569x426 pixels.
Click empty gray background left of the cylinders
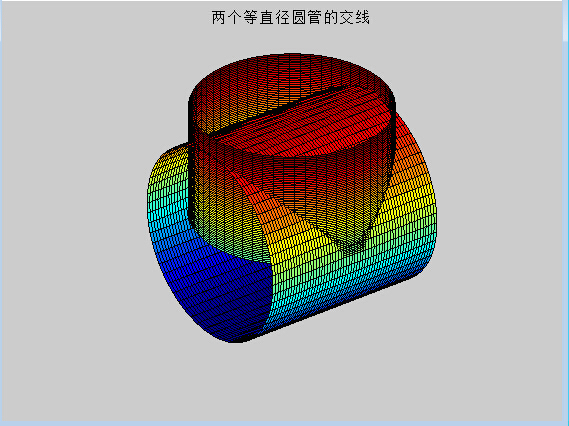pyautogui.click(x=73, y=200)
